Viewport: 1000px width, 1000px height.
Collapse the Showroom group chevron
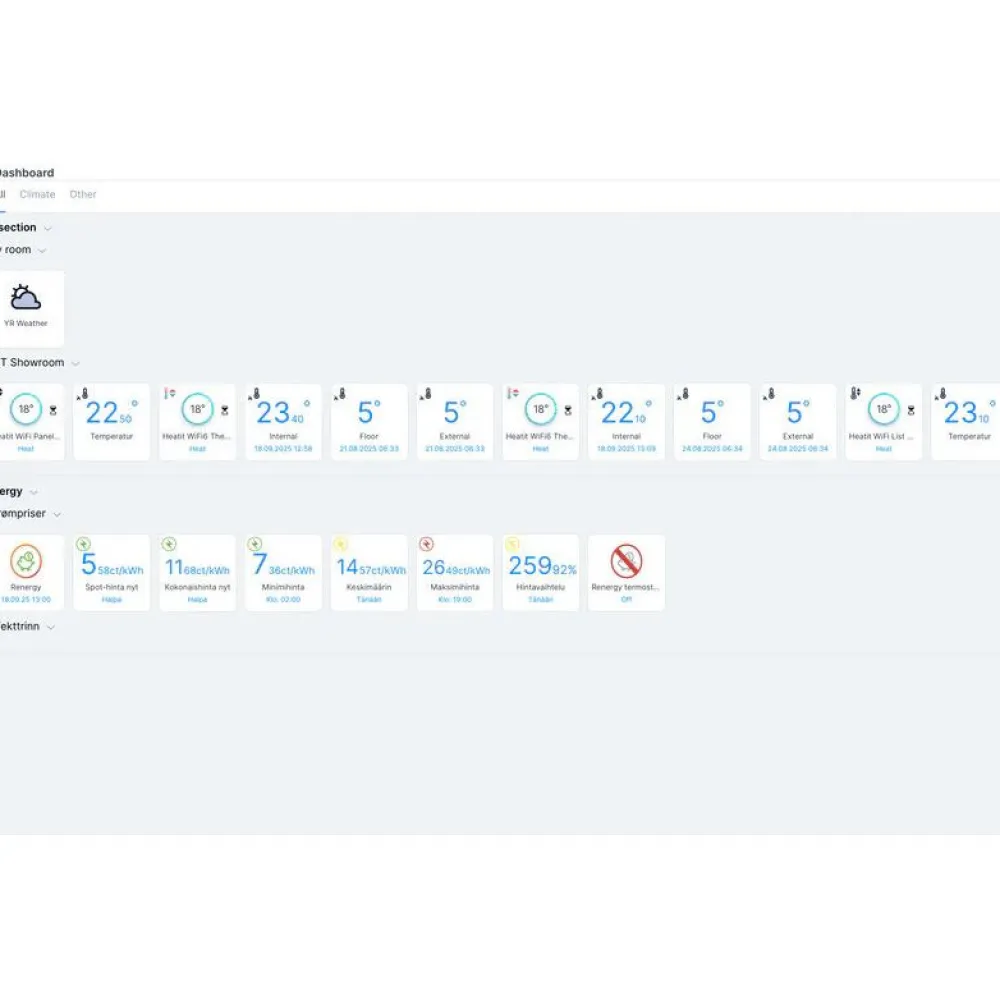[x=75, y=364]
